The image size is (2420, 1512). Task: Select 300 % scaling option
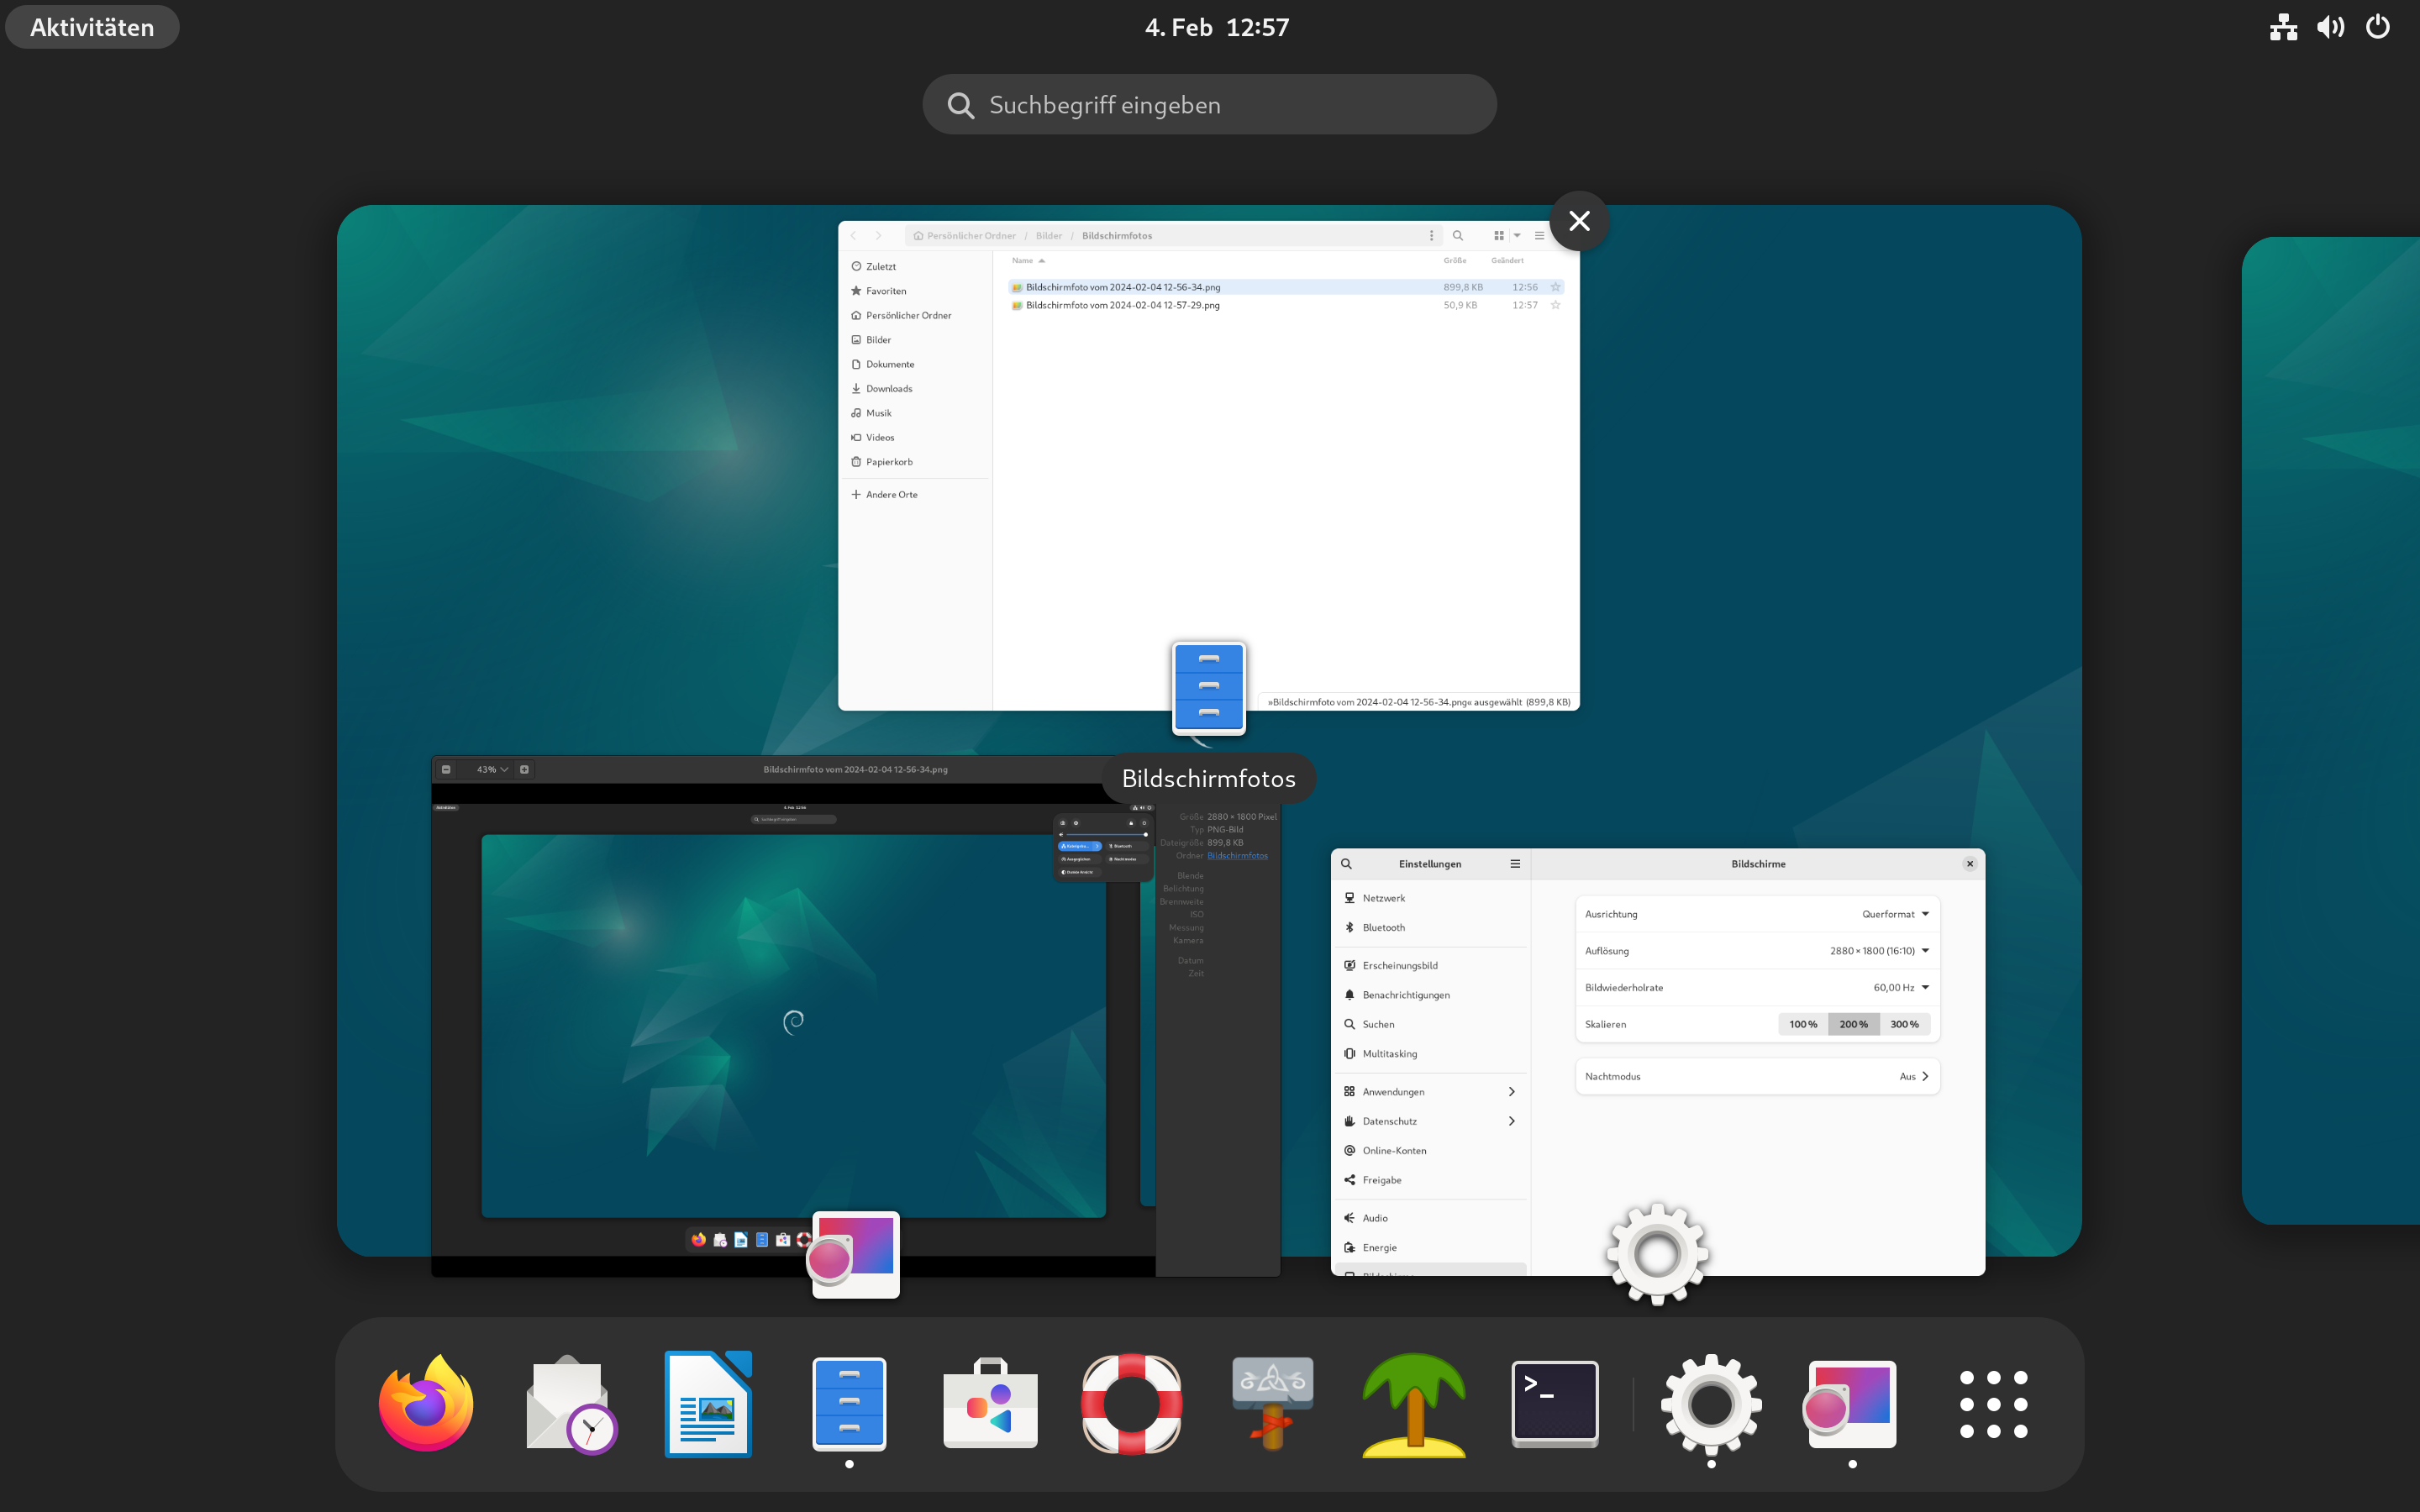[1904, 1024]
